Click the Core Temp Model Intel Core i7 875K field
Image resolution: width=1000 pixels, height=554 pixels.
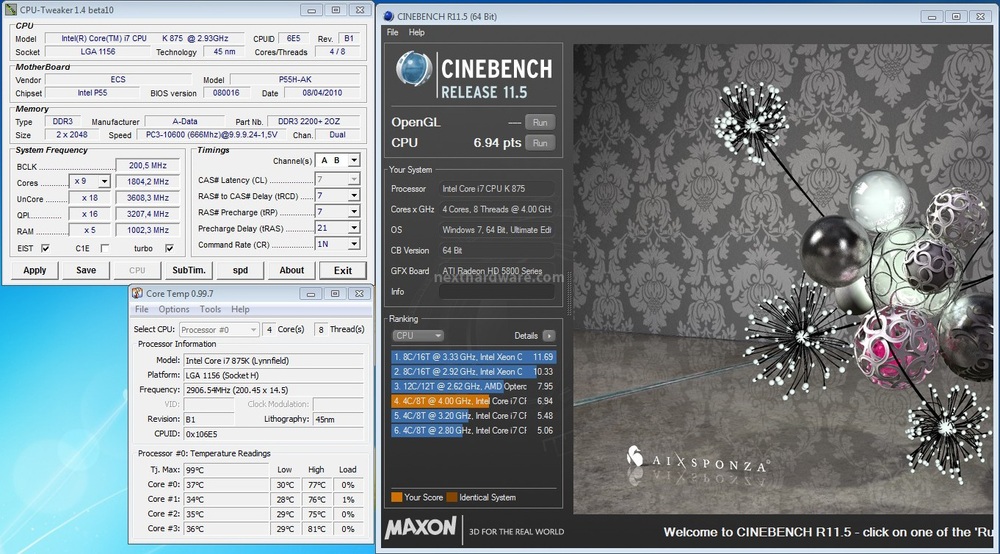pyautogui.click(x=273, y=360)
